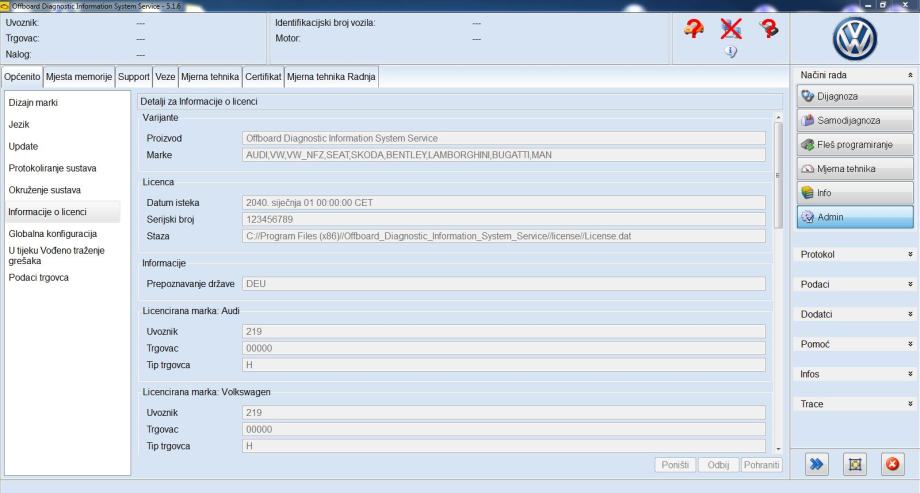The height and width of the screenshot is (493, 920).
Task: Open Globalna konfiguracija in the sidebar
Action: point(52,233)
